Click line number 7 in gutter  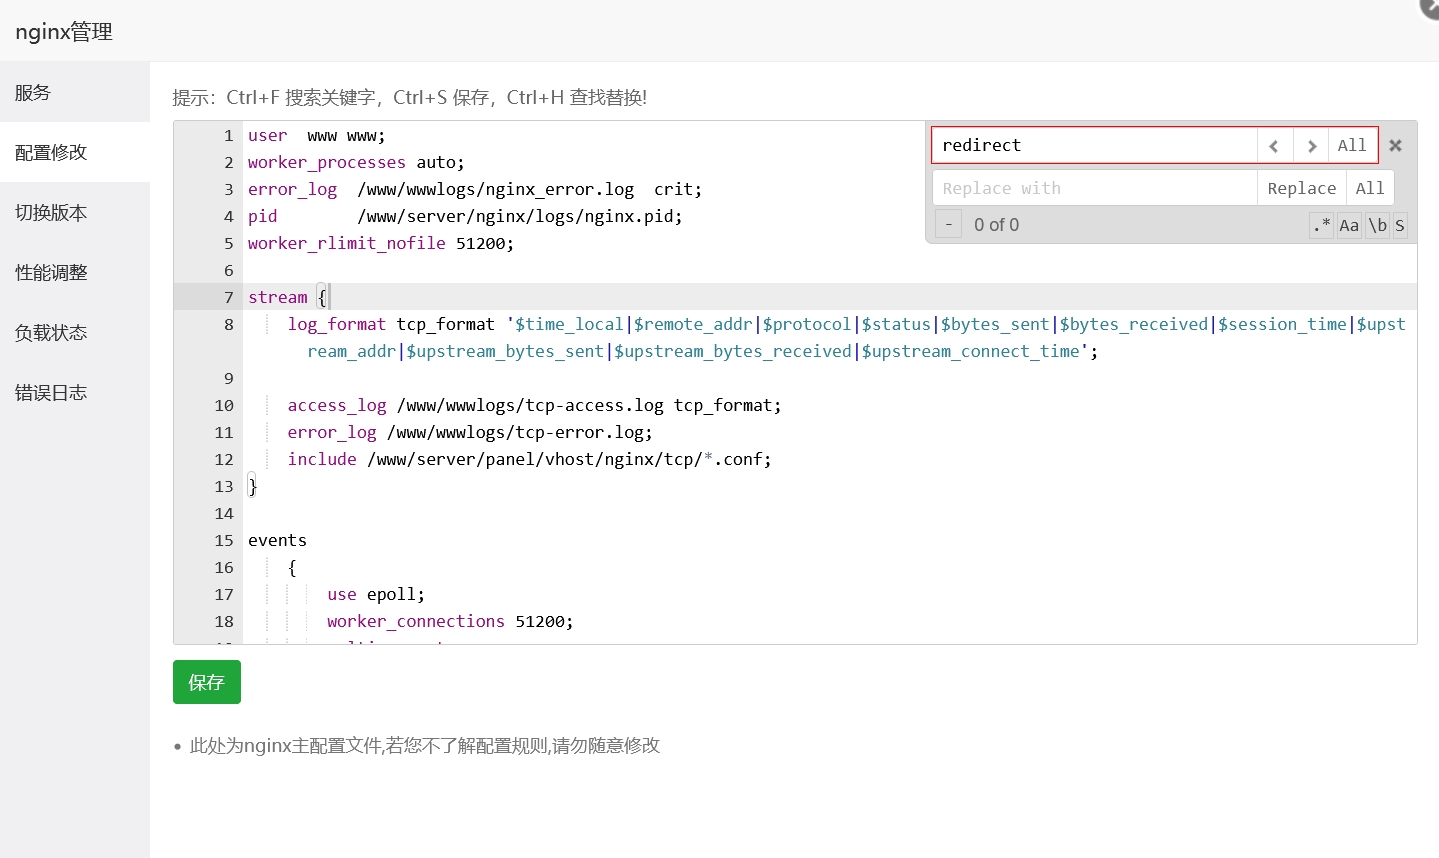(228, 297)
